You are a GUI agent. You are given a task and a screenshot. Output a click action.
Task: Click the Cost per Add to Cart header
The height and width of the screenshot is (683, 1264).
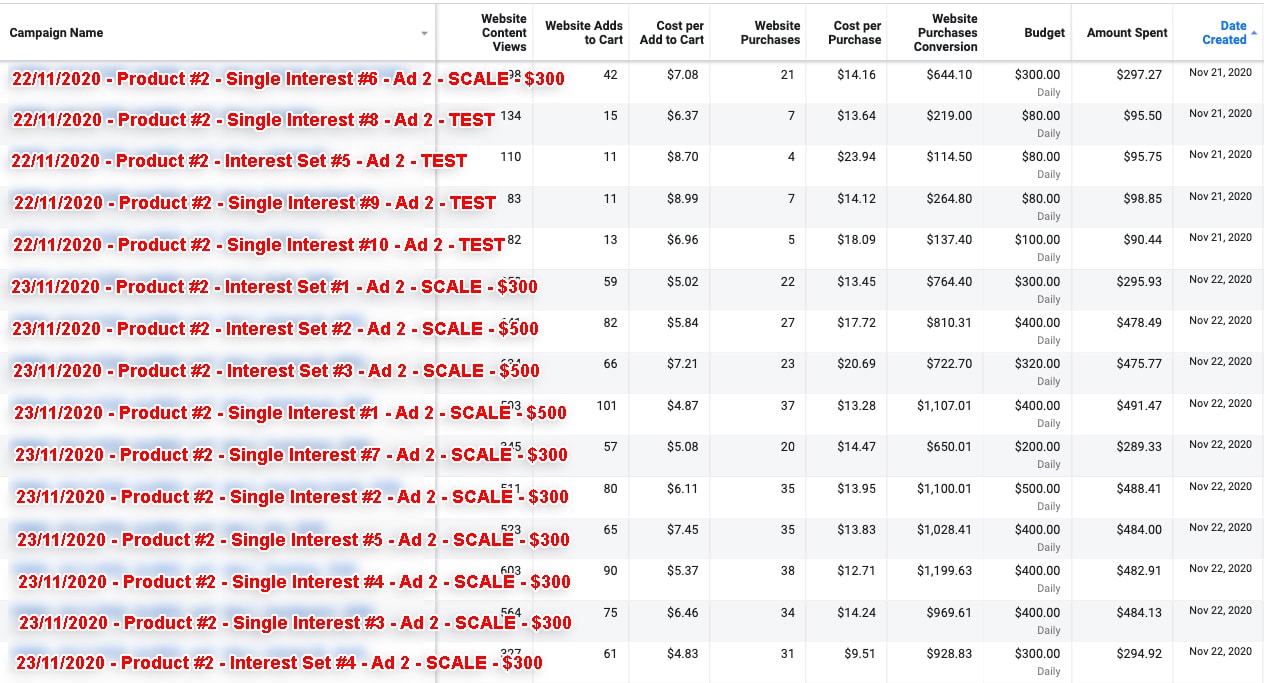pos(672,32)
